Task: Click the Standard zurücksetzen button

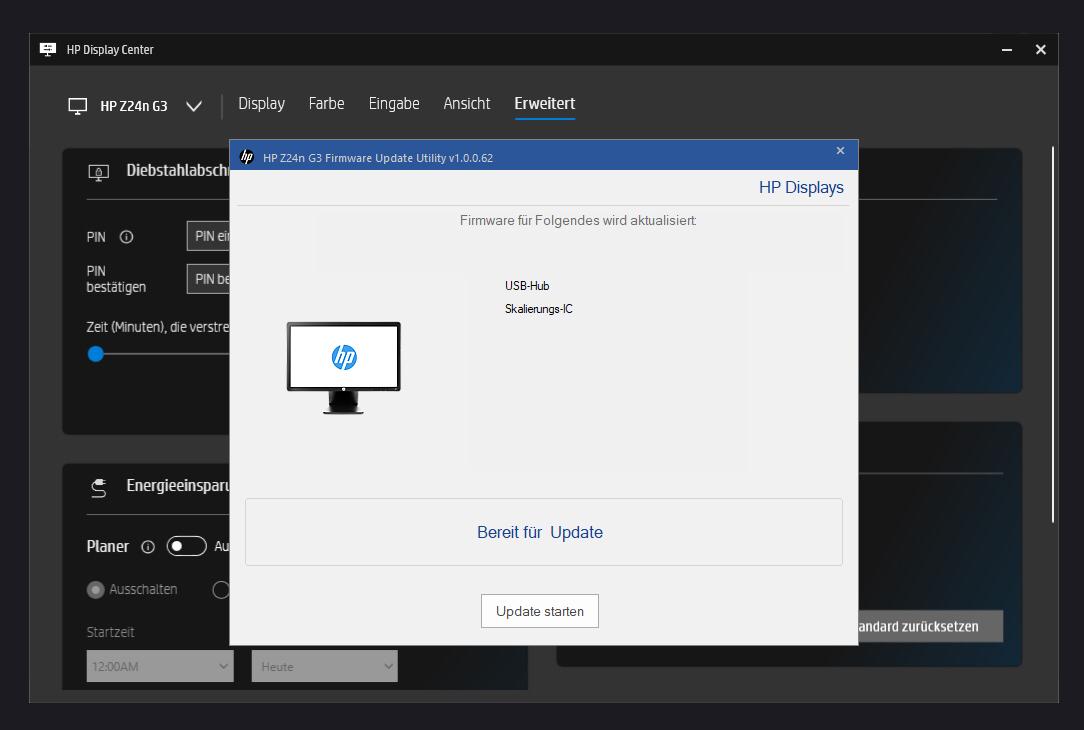Action: click(x=931, y=626)
